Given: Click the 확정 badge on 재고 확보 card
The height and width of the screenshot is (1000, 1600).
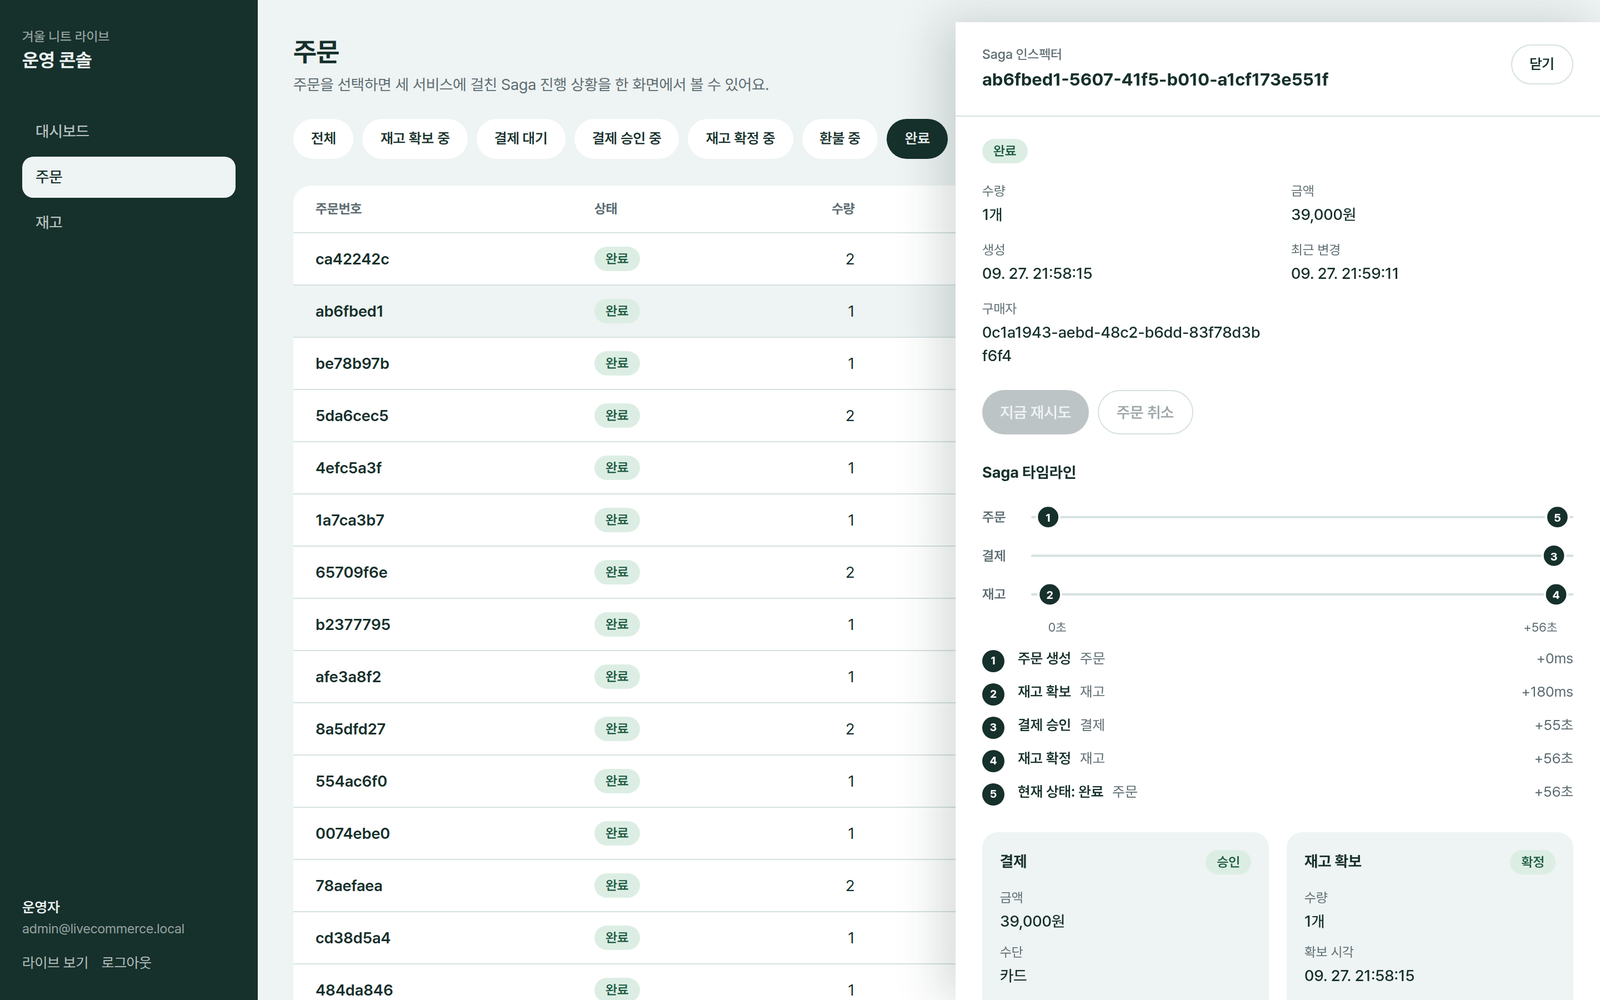Looking at the screenshot, I should [x=1532, y=862].
